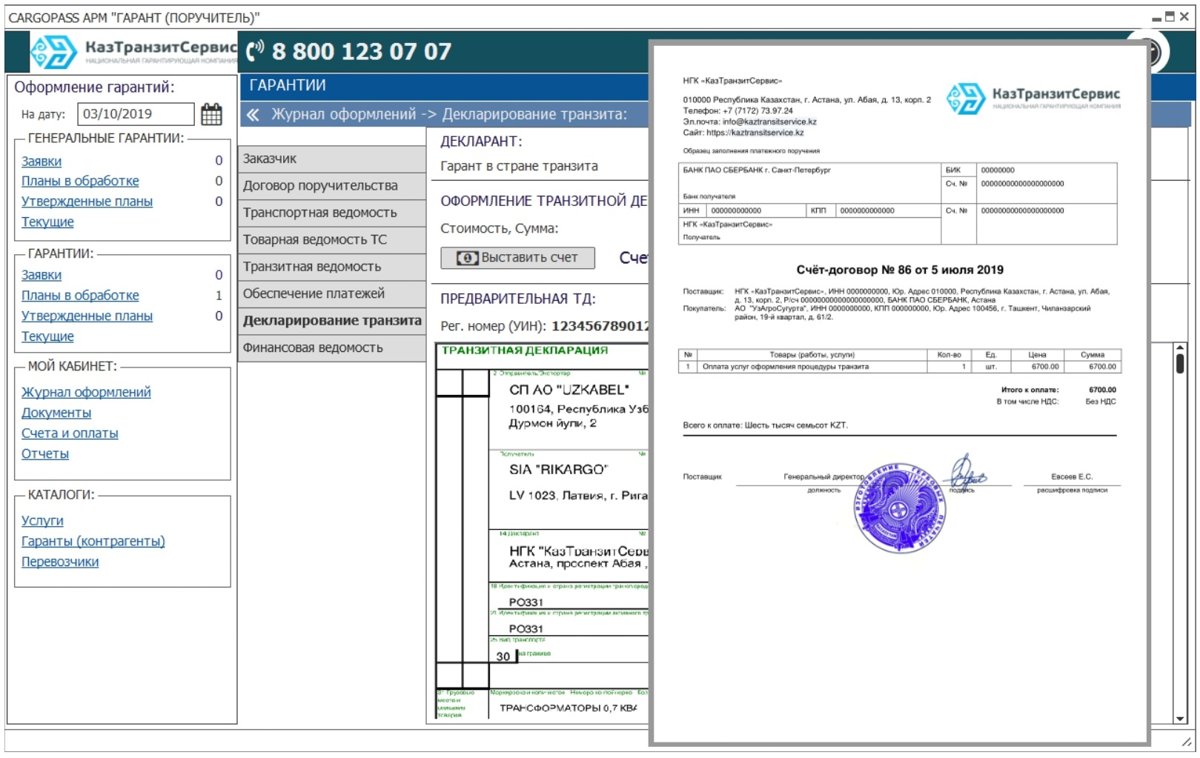Switch to Договор поручительства tab

332,185
